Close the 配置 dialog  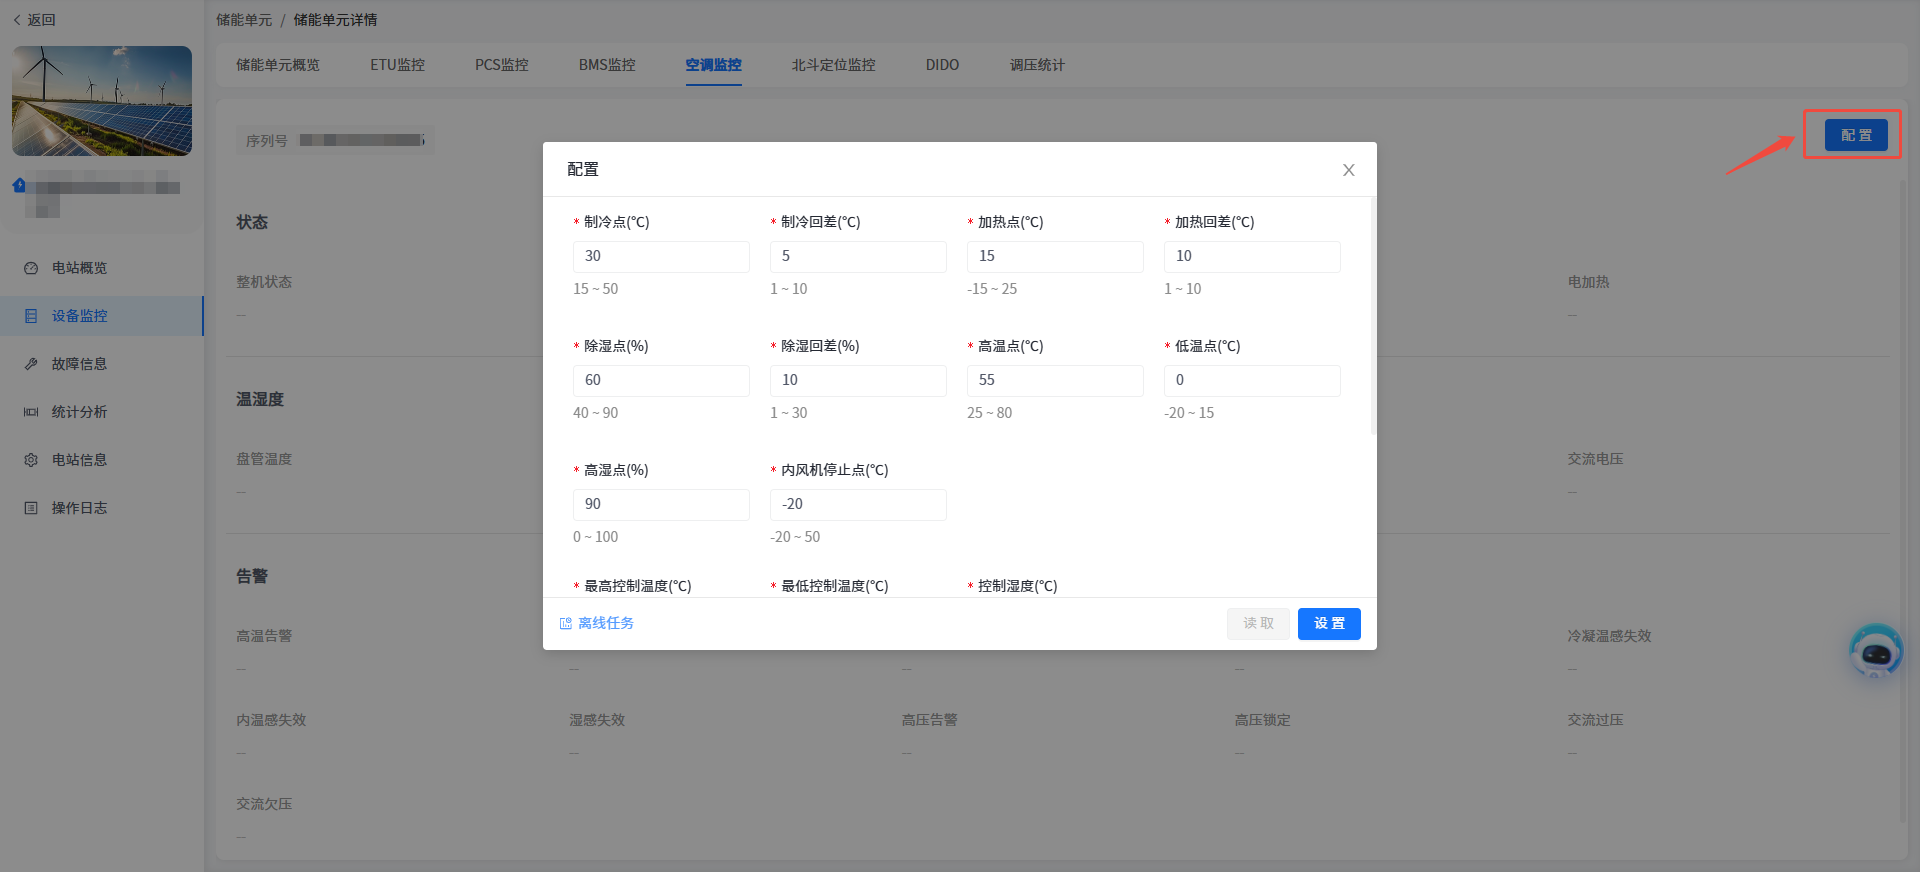pos(1348,170)
